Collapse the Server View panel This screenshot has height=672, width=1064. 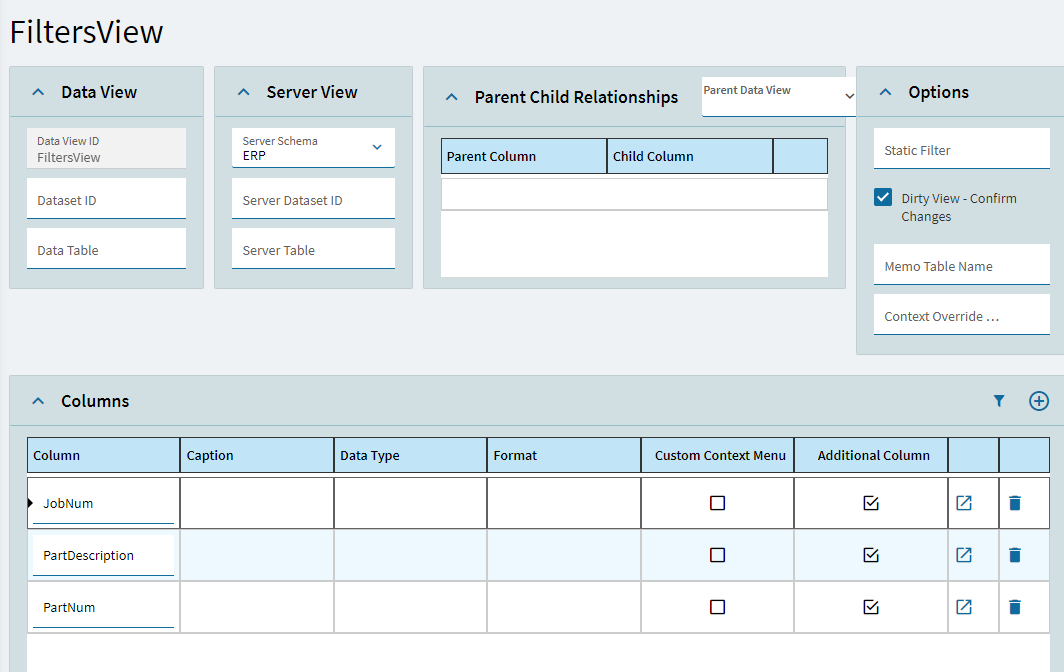(244, 92)
